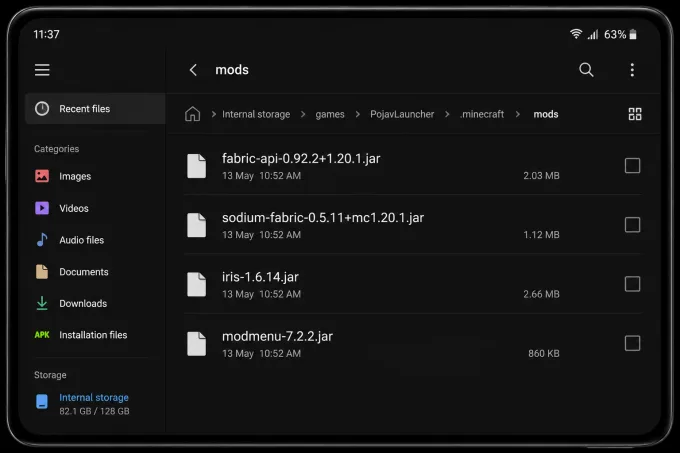Navigate to .minecraft breadcrumb folder

coord(482,114)
